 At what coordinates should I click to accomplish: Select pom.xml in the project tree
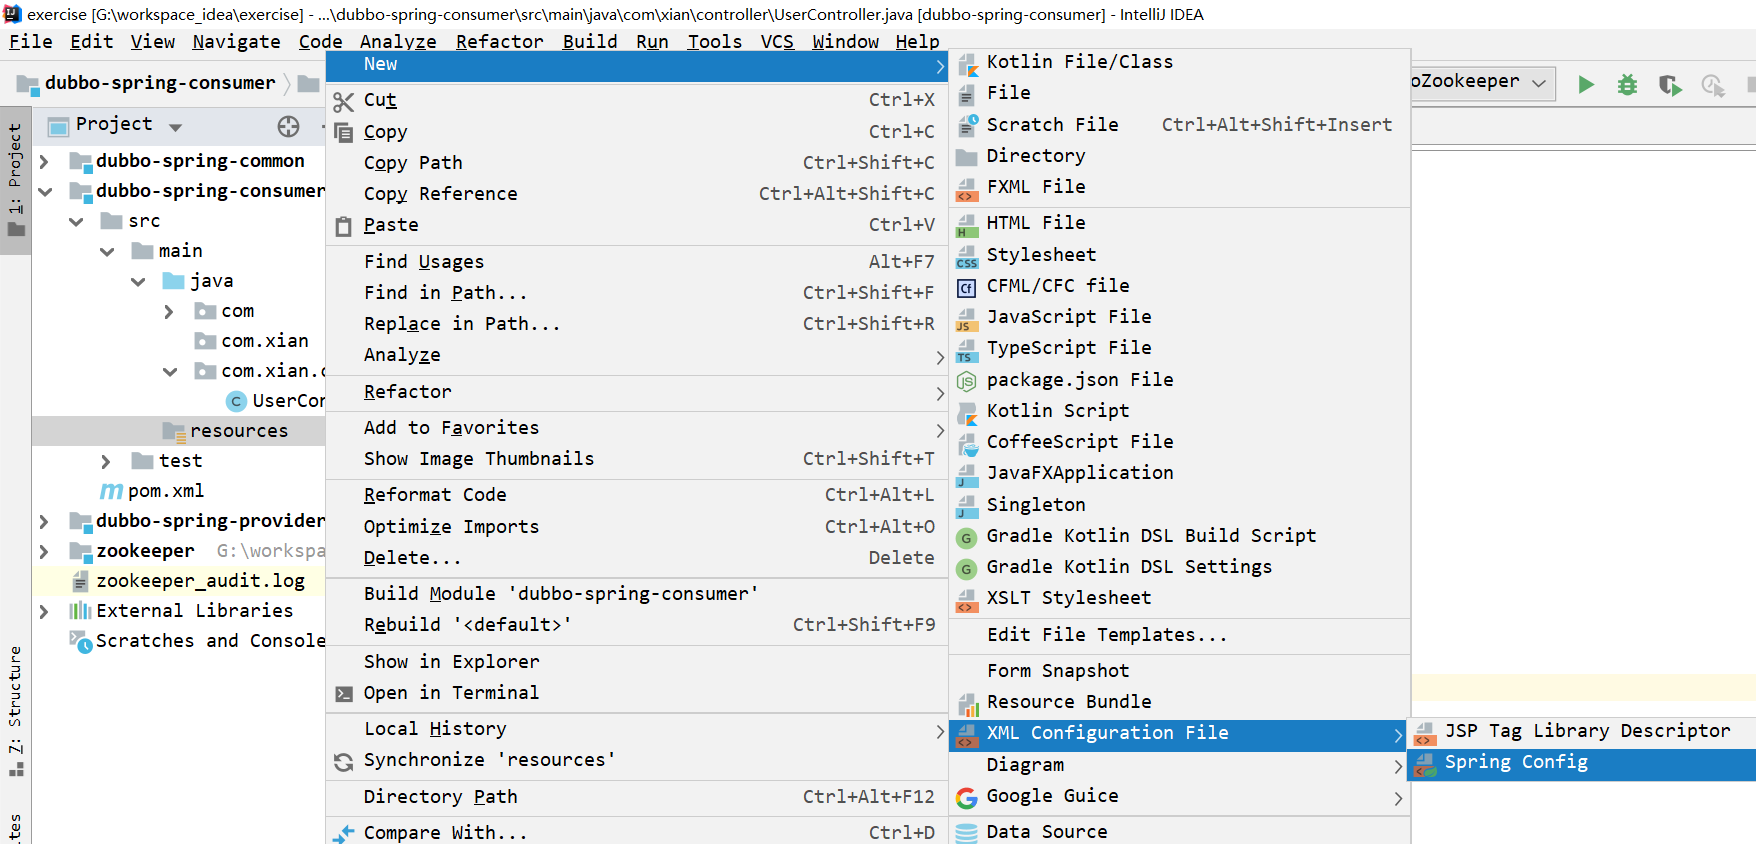pyautogui.click(x=165, y=491)
